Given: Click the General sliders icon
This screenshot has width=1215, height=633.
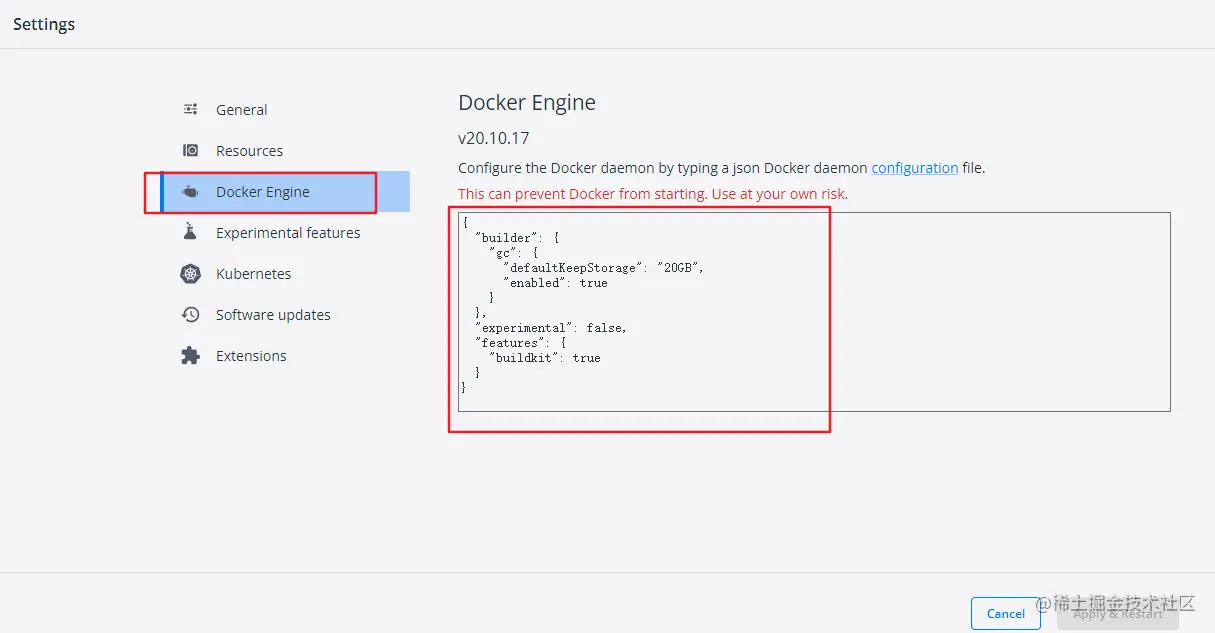Looking at the screenshot, I should (x=190, y=110).
